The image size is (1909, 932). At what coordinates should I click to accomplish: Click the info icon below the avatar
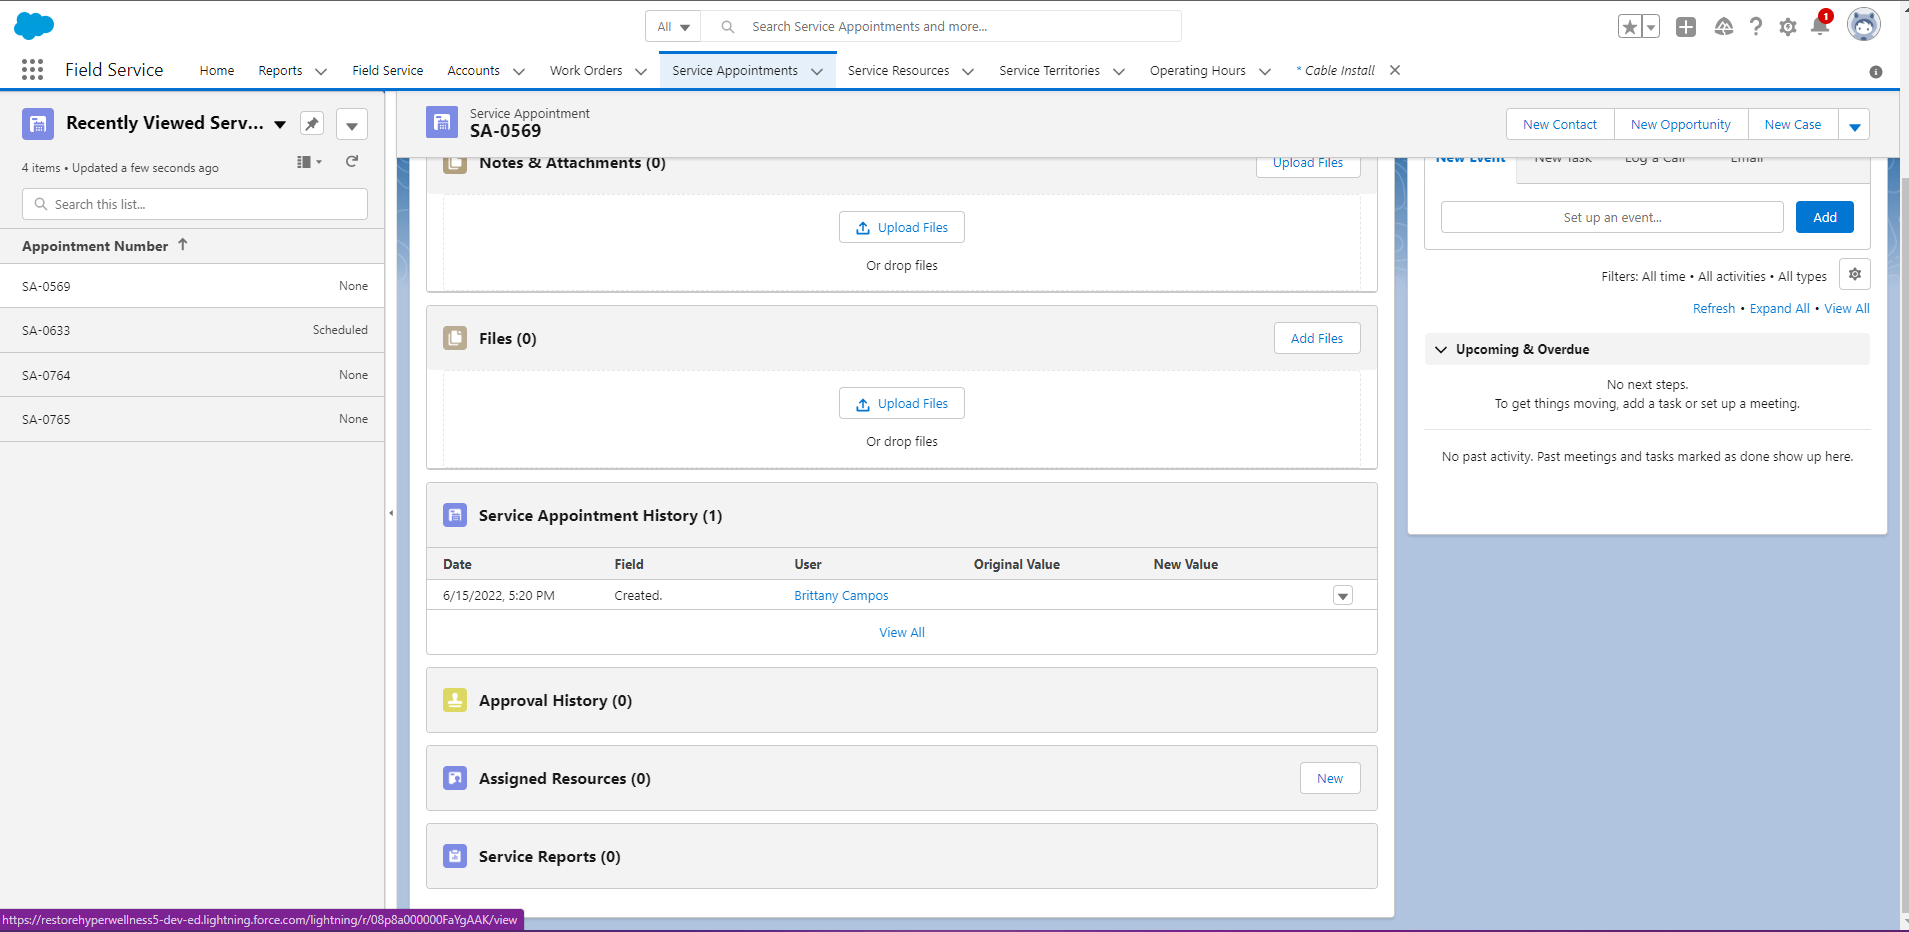pos(1876,72)
